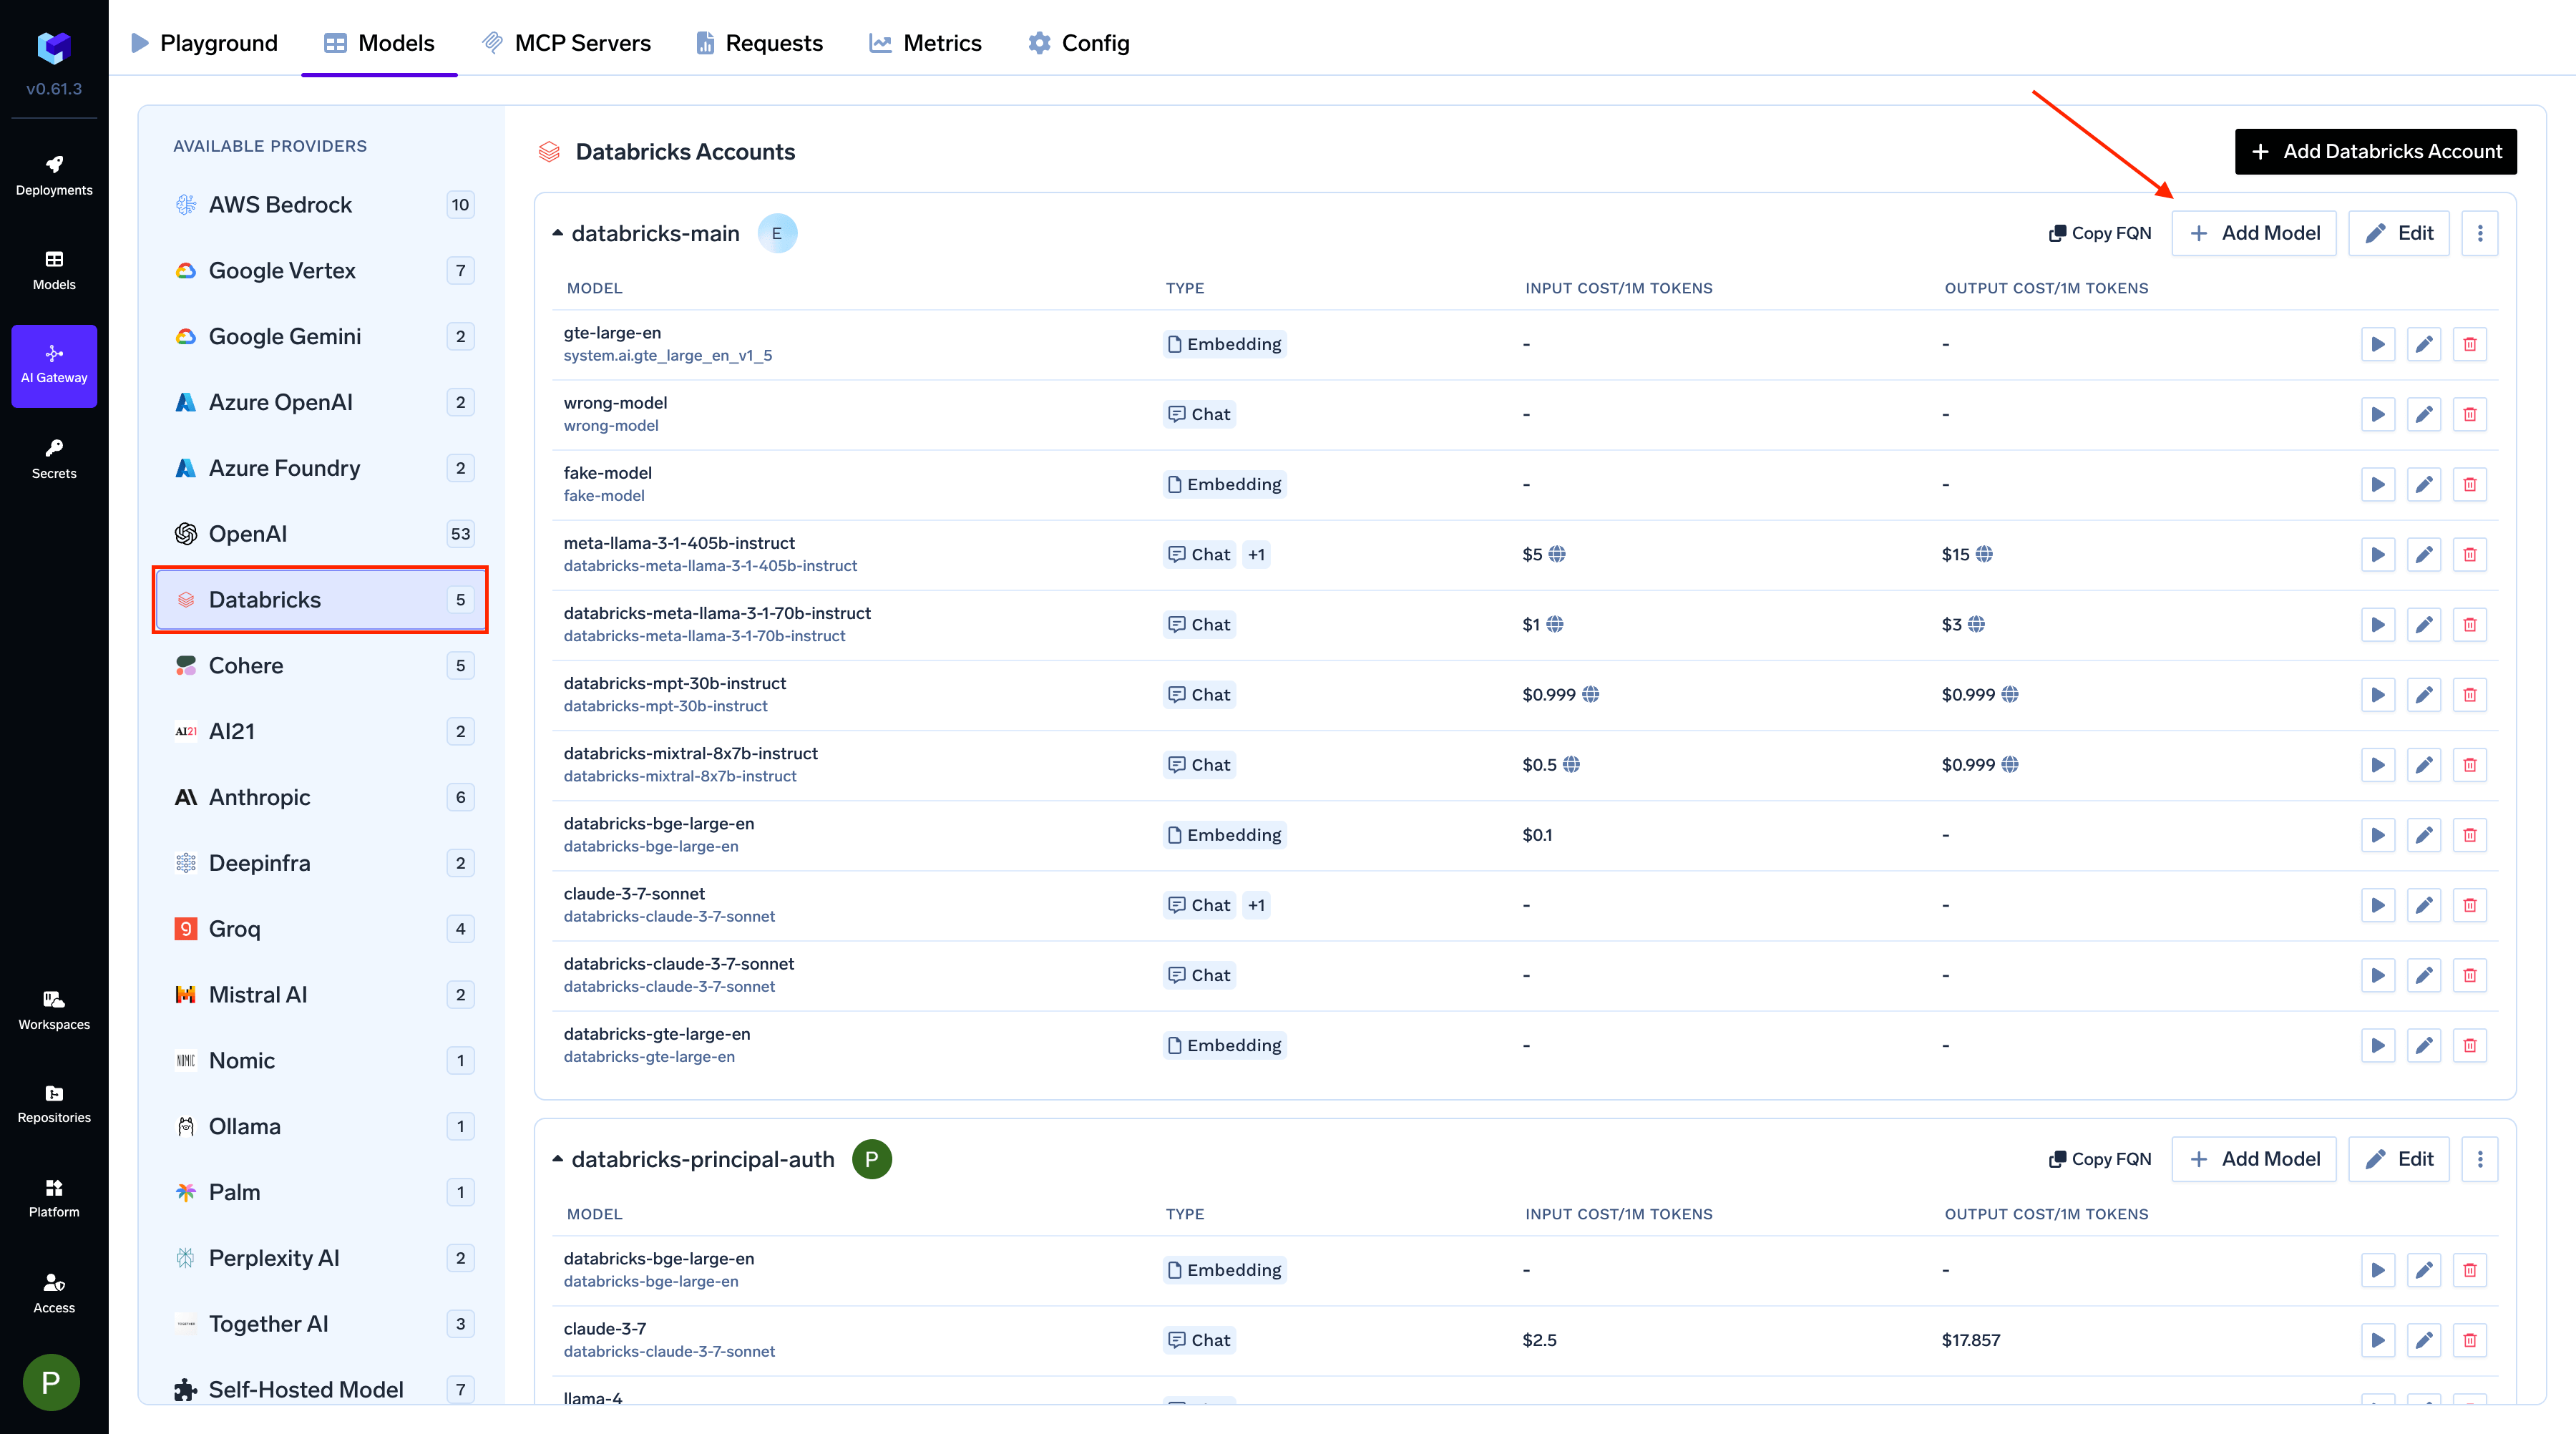2576x1434 pixels.
Task: Collapse the databricks-main account section
Action: click(x=558, y=233)
